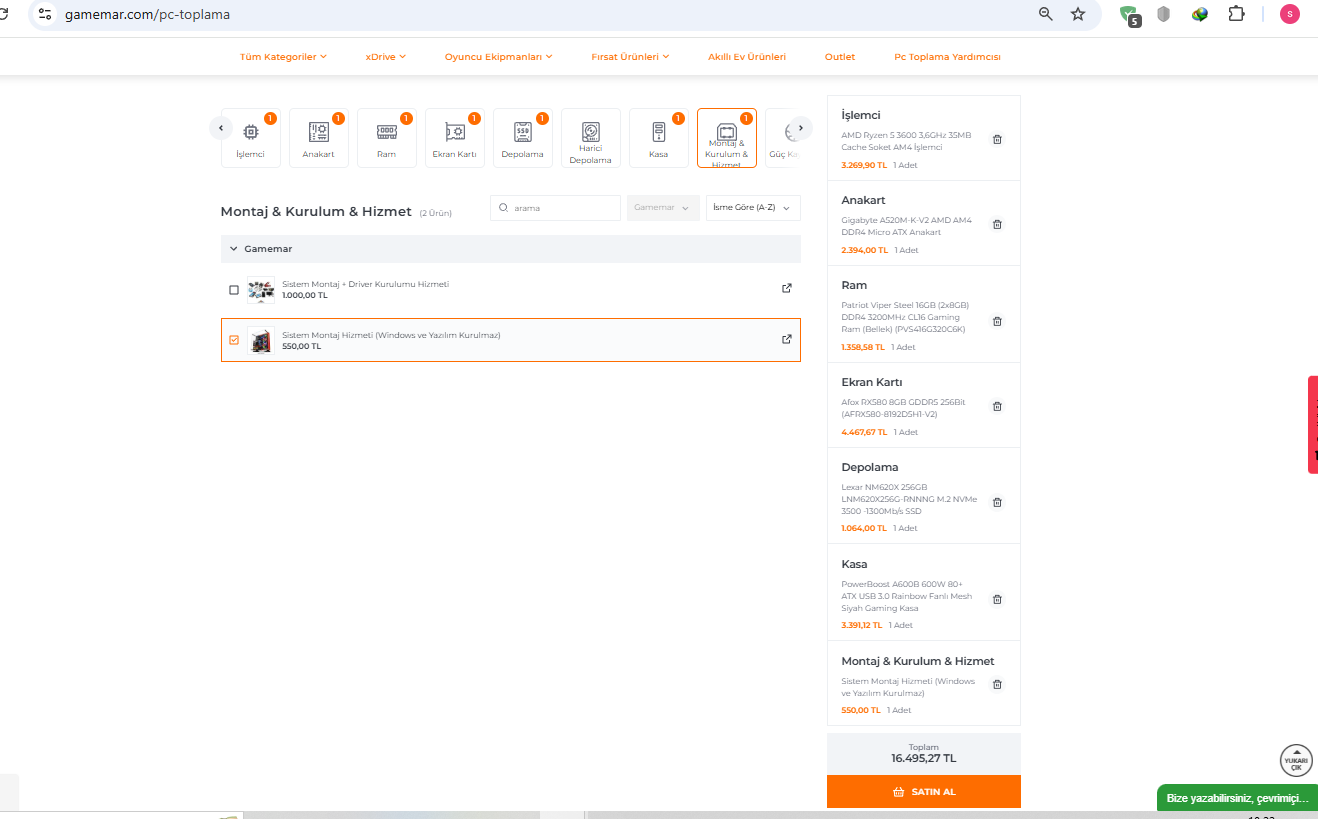The width and height of the screenshot is (1318, 819).
Task: Remove Ekran Kartı item with trash icon
Action: pyautogui.click(x=997, y=406)
